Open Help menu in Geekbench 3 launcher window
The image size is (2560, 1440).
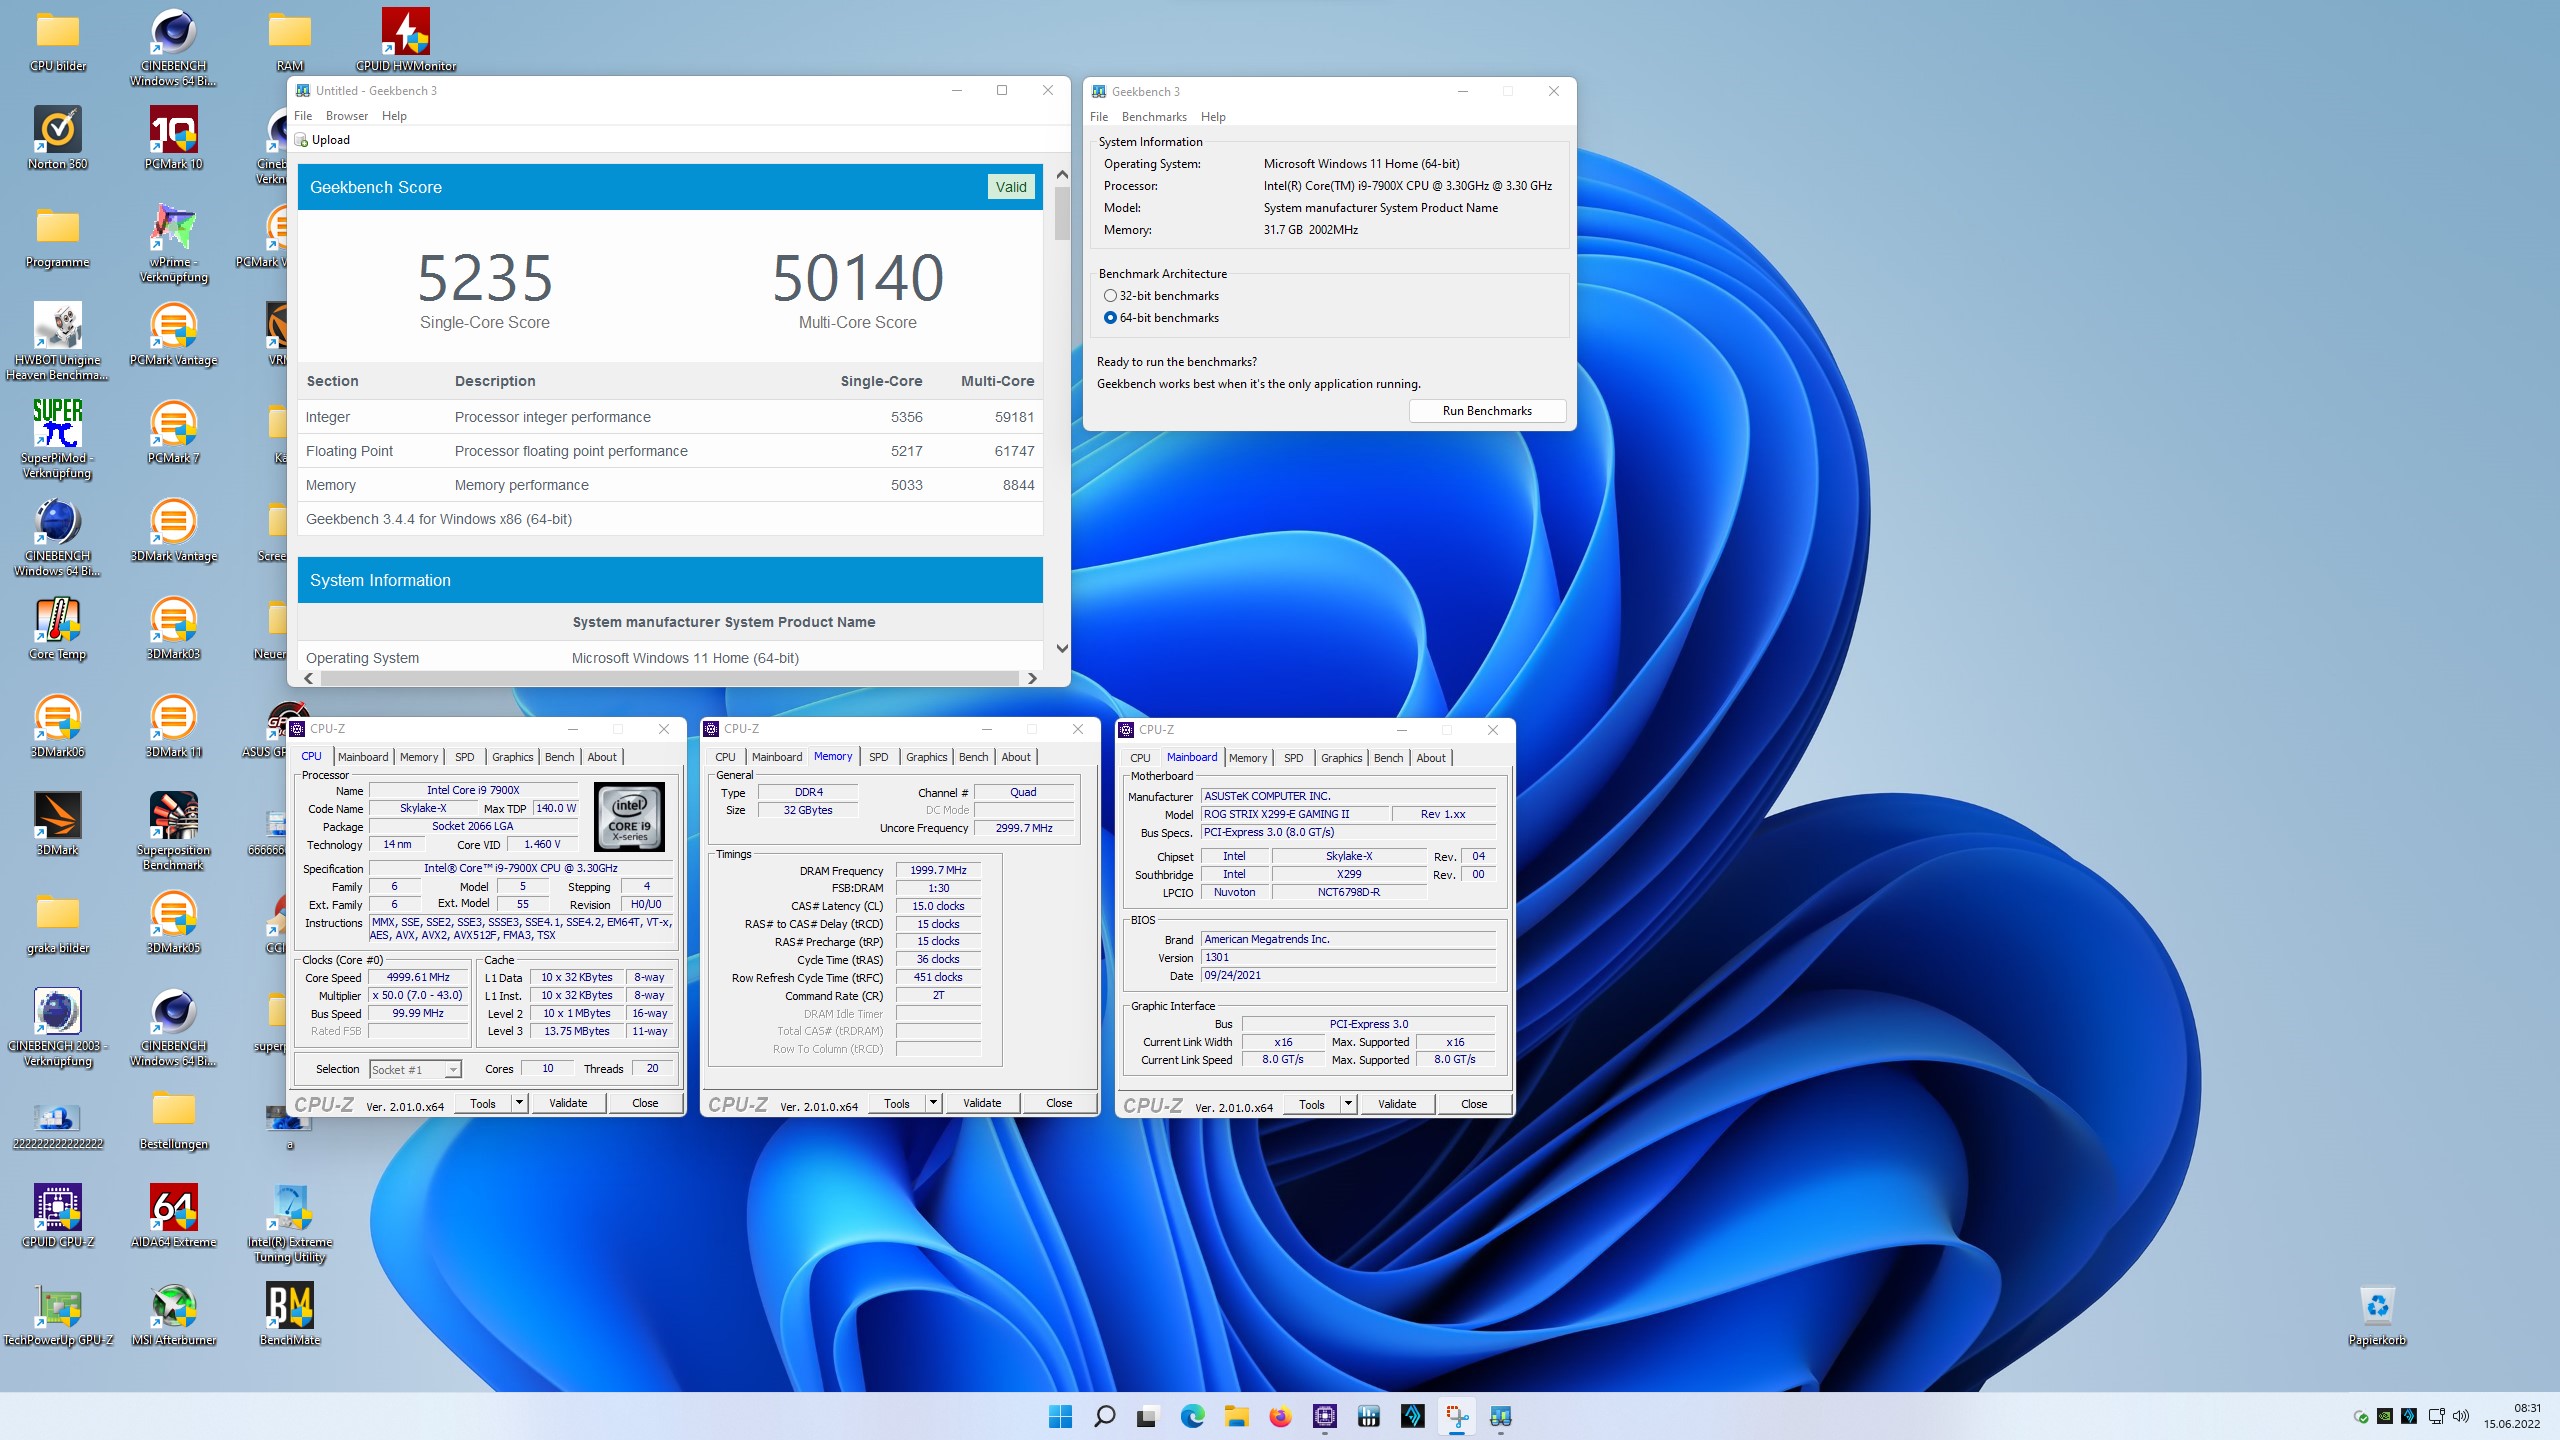(1213, 117)
